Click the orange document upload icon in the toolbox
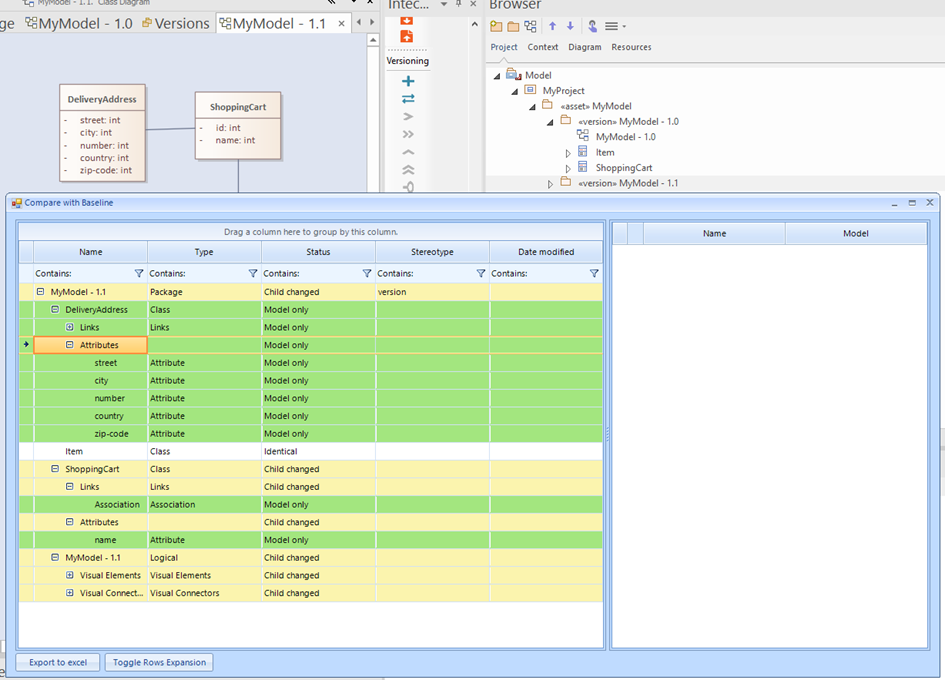Screen dimensions: 945x680 tap(407, 36)
